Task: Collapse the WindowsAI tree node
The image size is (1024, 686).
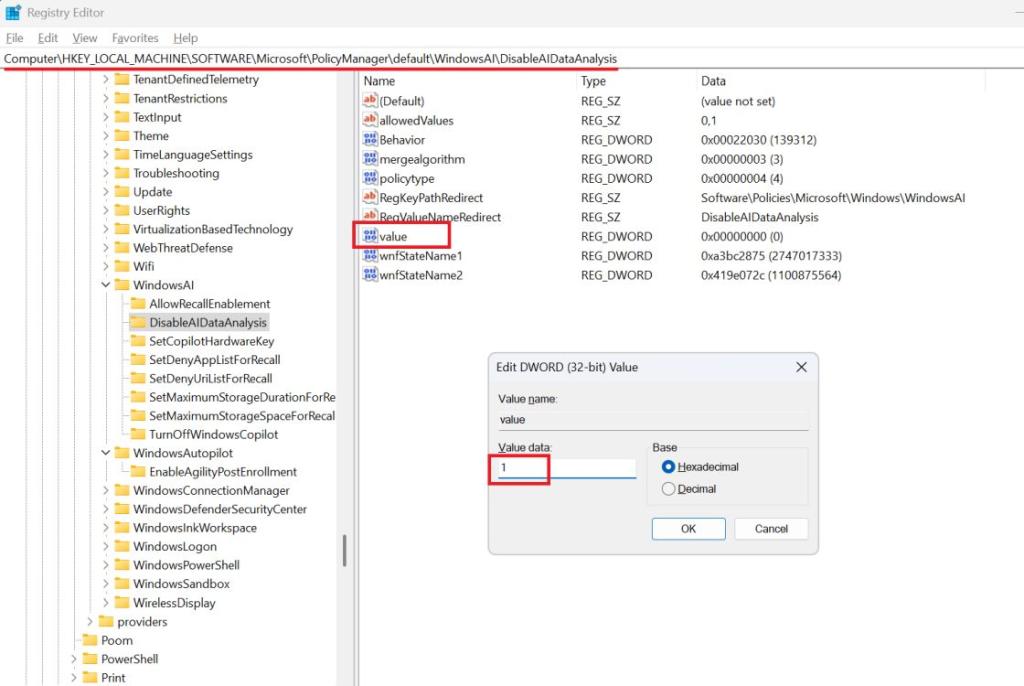Action: pos(106,284)
